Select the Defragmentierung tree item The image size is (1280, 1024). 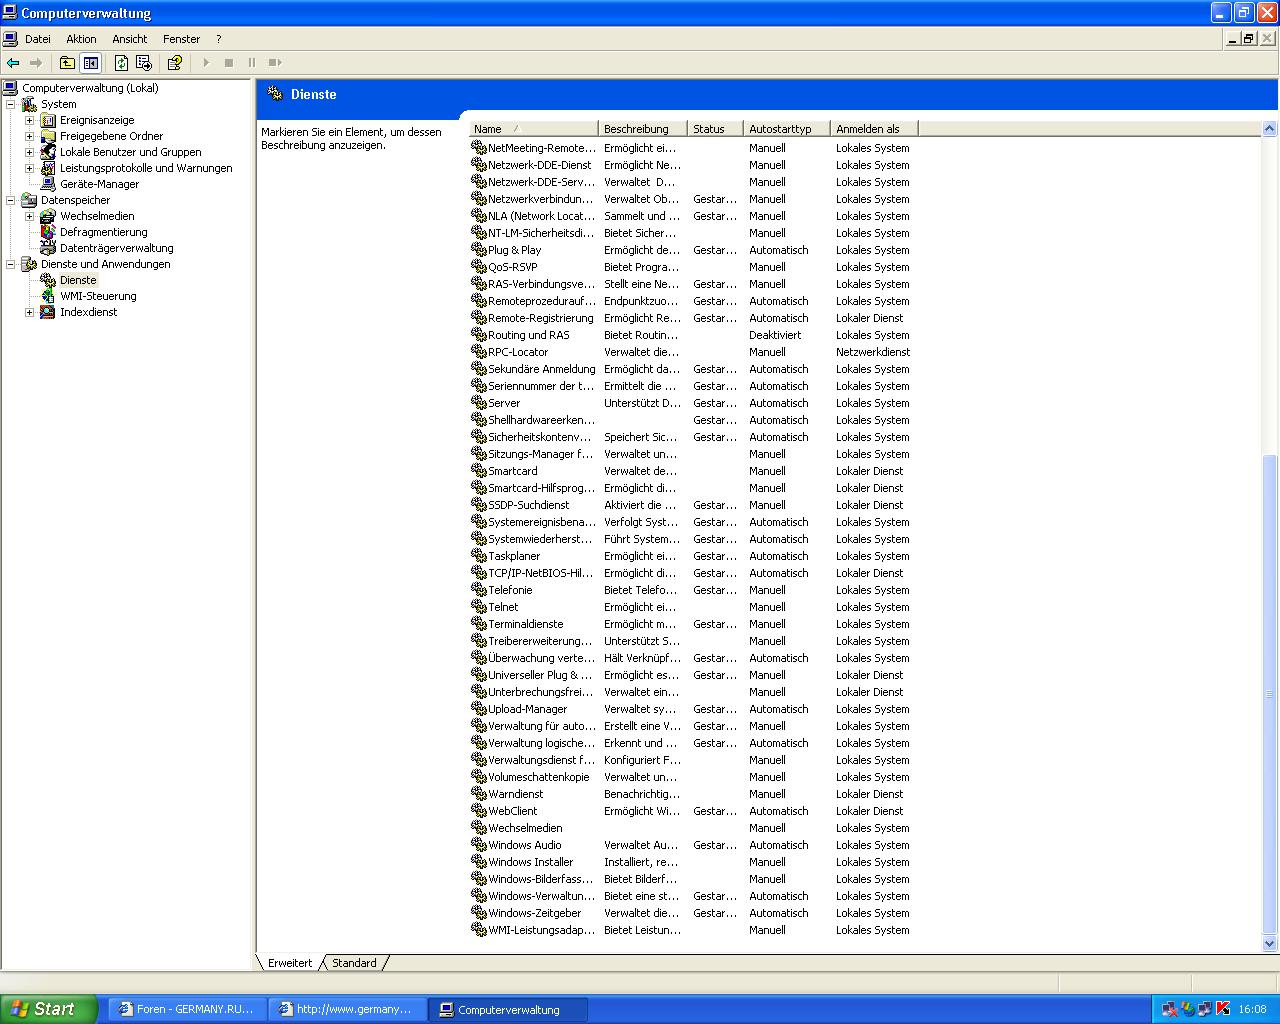click(103, 232)
